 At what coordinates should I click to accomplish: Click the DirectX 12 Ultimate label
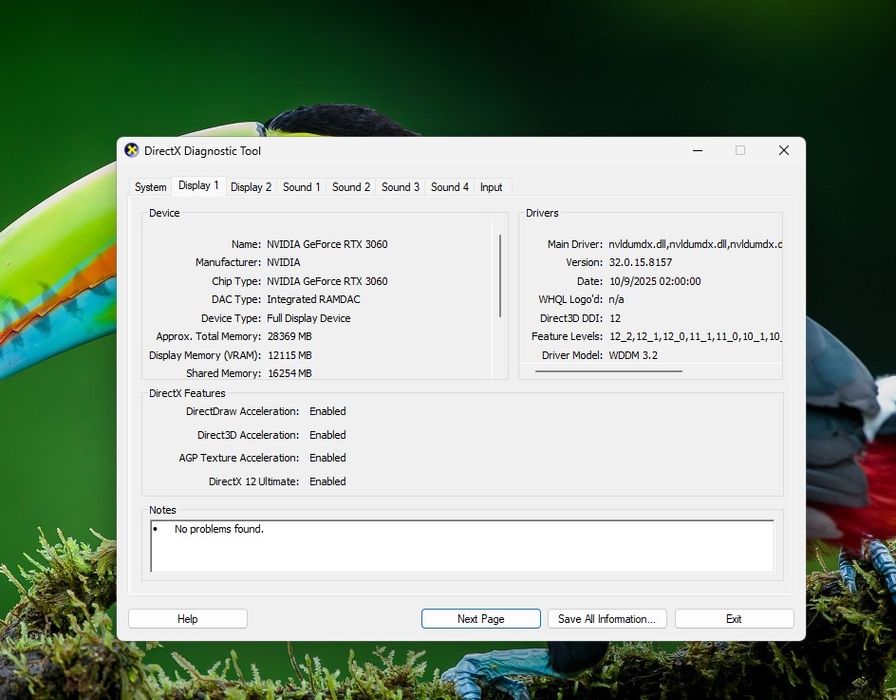tap(254, 482)
